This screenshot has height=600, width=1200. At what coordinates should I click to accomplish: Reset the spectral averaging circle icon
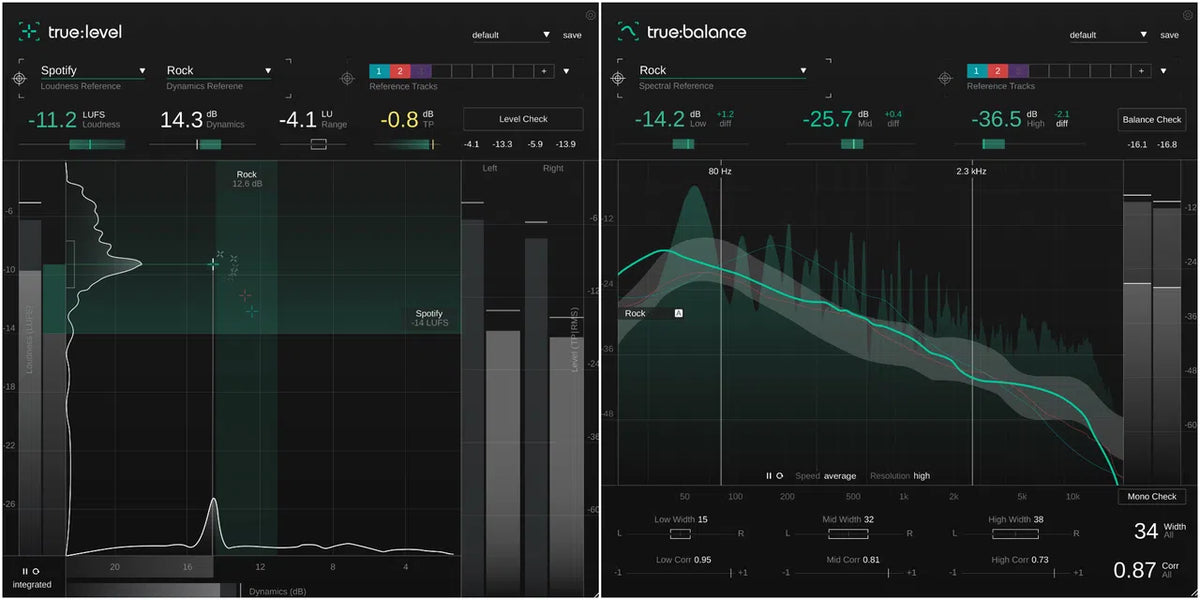[780, 475]
